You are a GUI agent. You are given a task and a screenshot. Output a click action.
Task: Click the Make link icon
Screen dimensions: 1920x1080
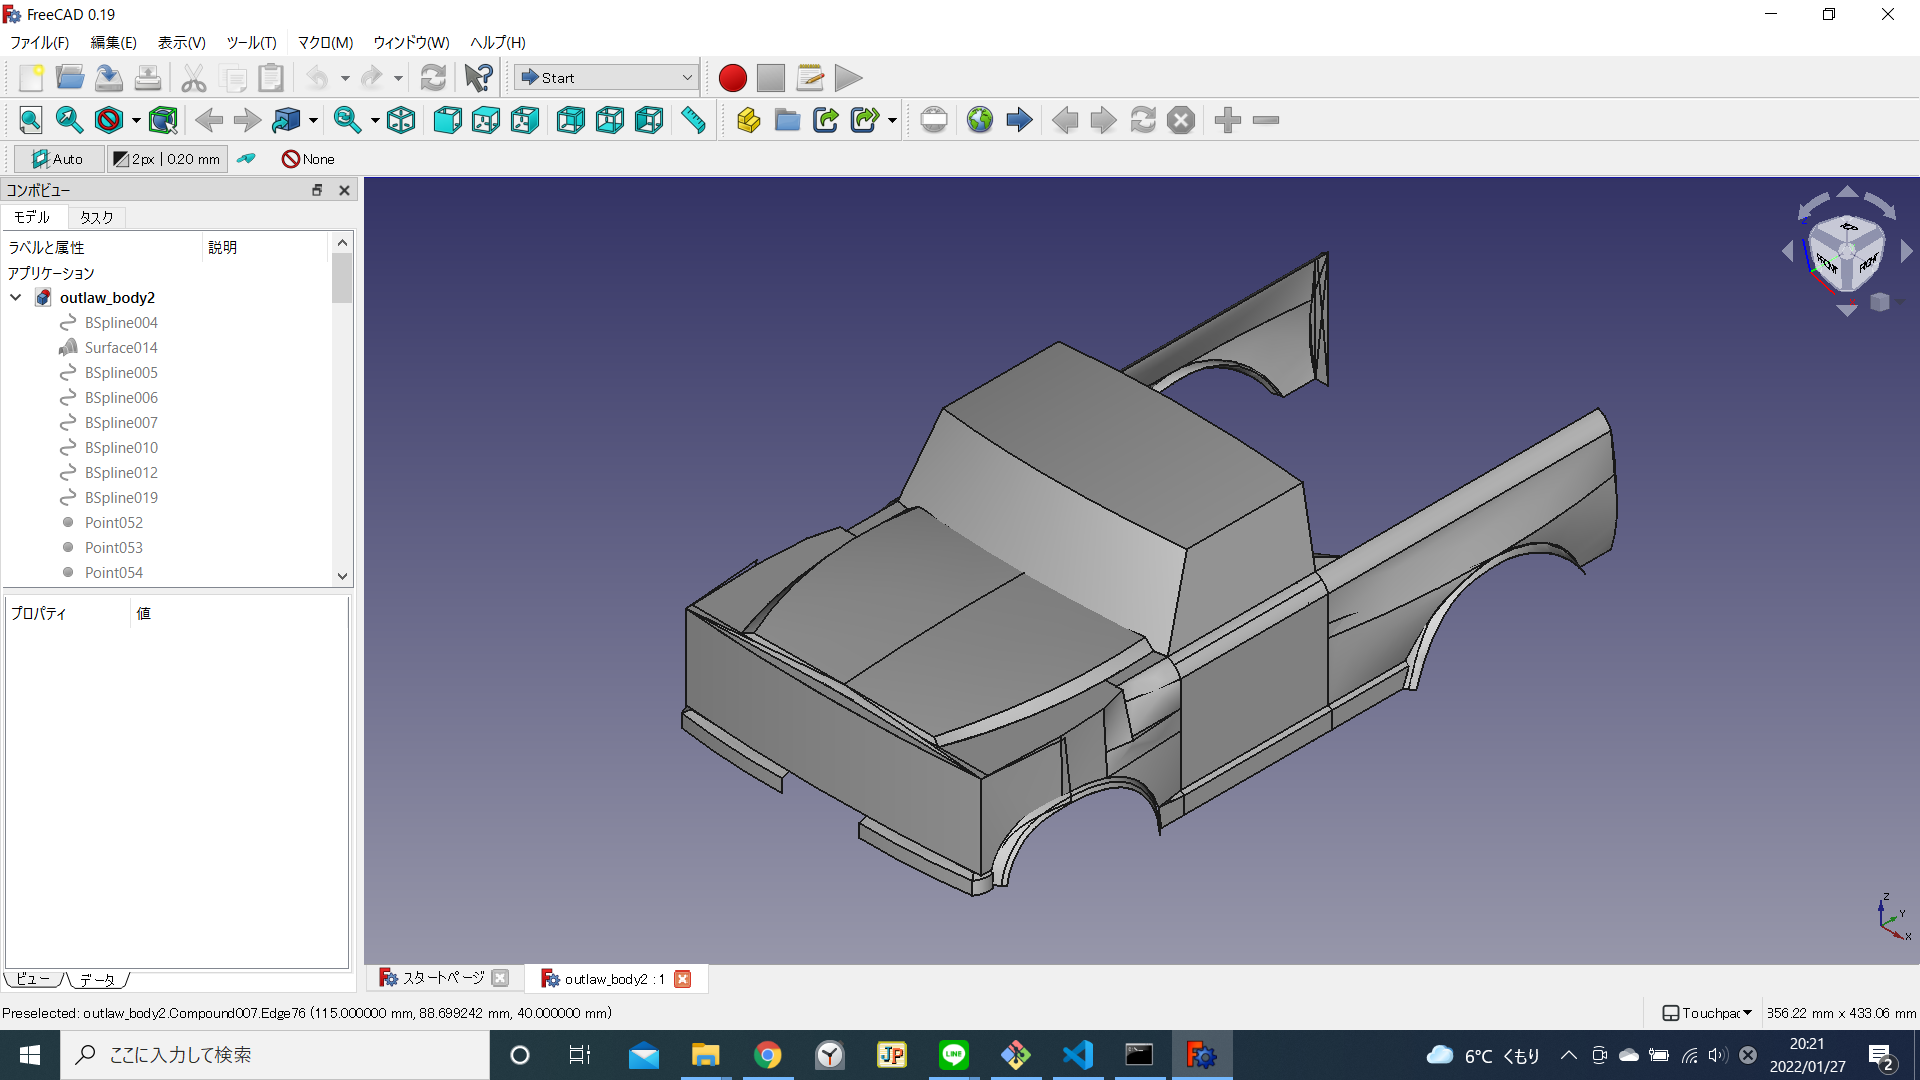click(x=826, y=120)
